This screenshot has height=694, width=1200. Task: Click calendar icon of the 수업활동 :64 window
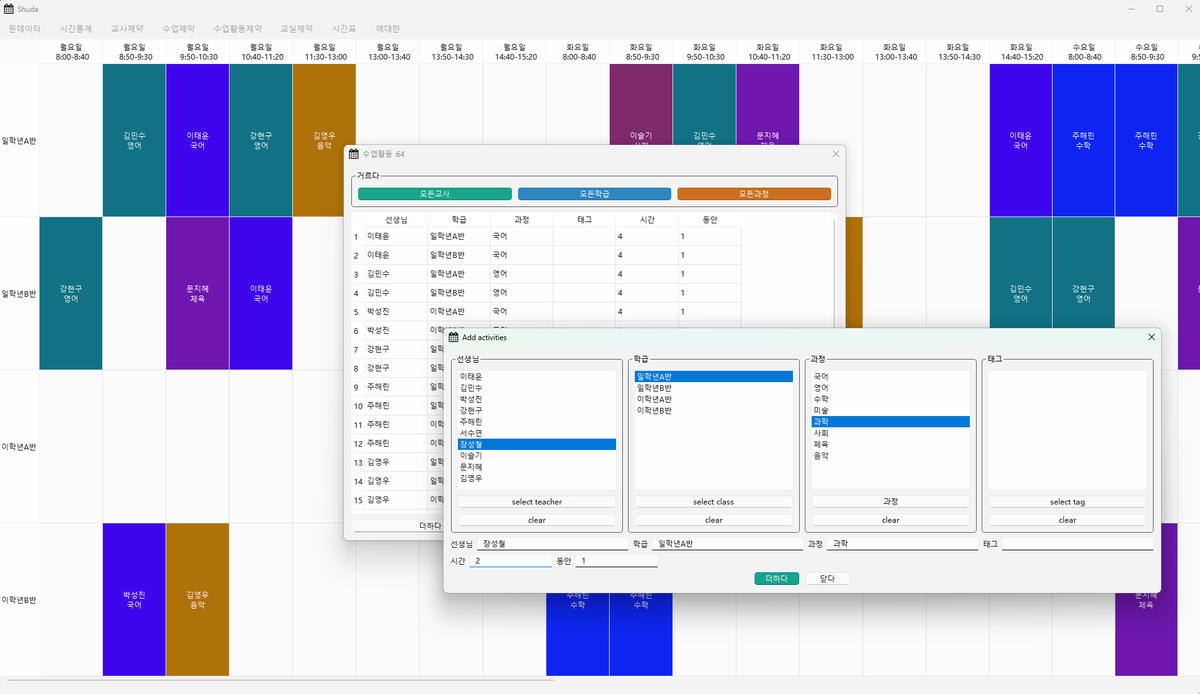click(x=353, y=154)
